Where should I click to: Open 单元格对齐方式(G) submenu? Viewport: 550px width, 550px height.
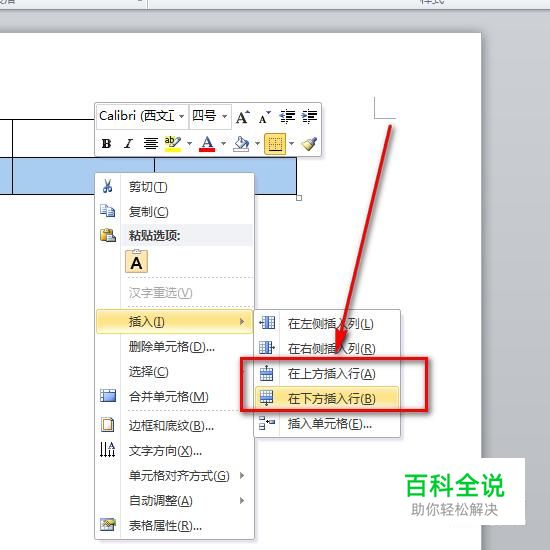(175, 476)
